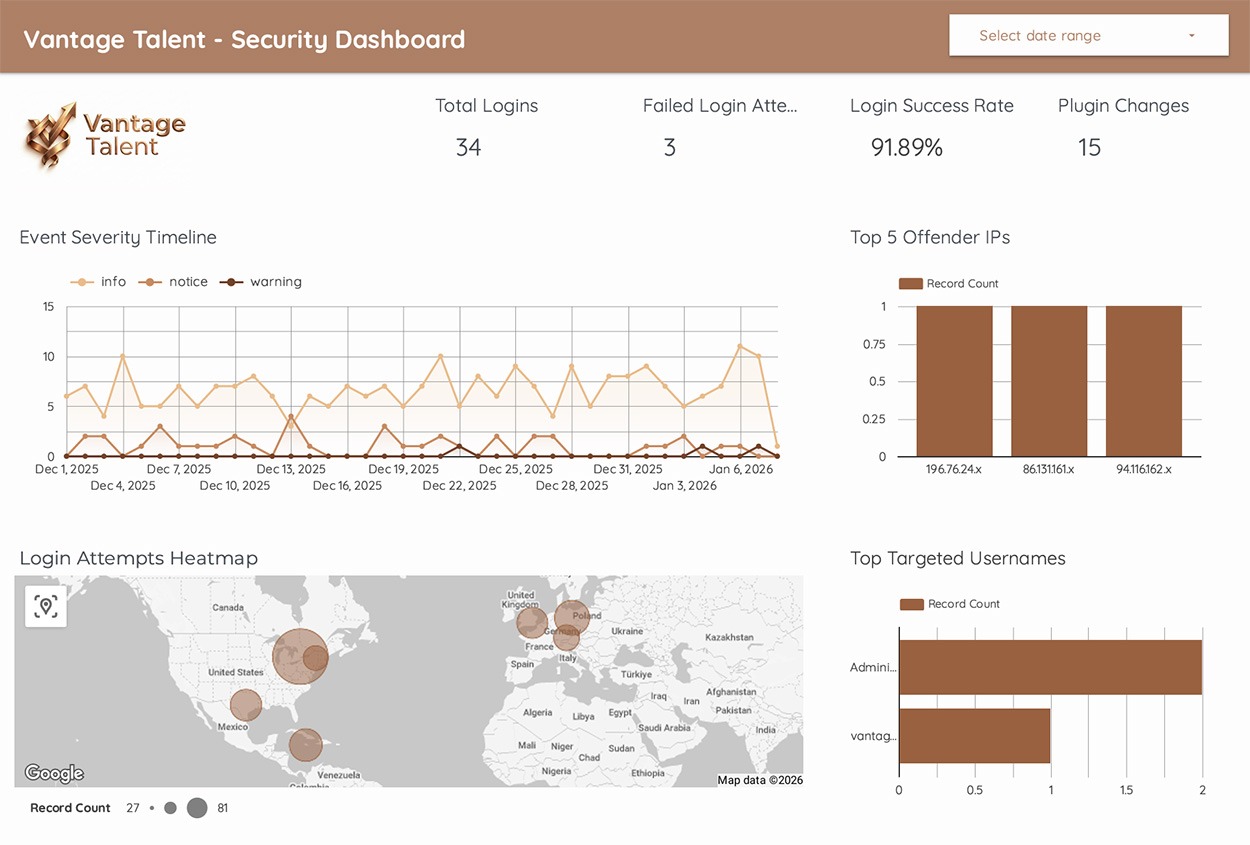This screenshot has width=1250, height=845.
Task: Click the Admin username bar
Action: click(1050, 667)
